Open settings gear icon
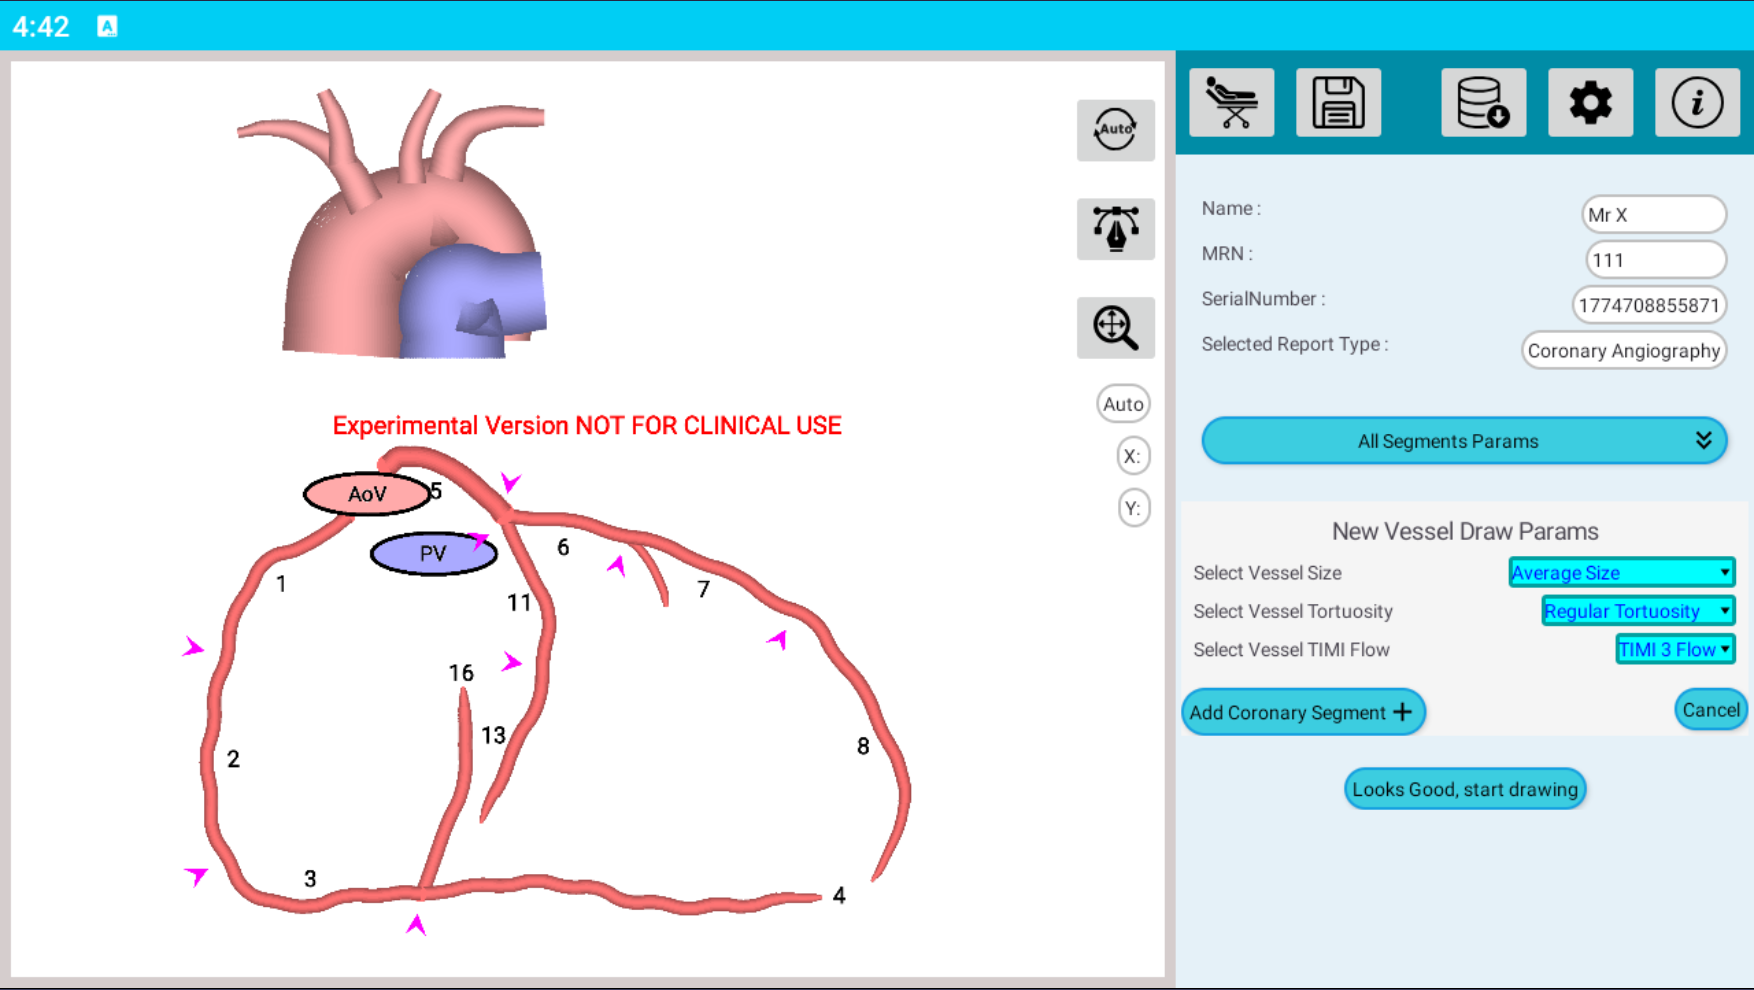The height and width of the screenshot is (990, 1754). (1590, 103)
